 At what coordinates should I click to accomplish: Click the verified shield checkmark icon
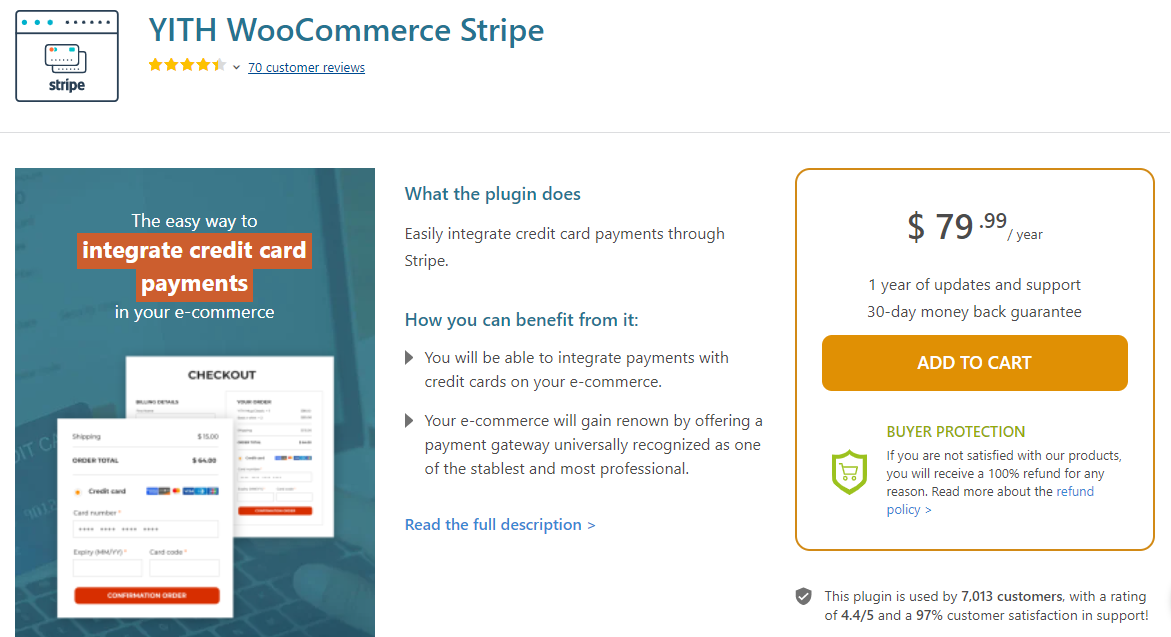[804, 596]
